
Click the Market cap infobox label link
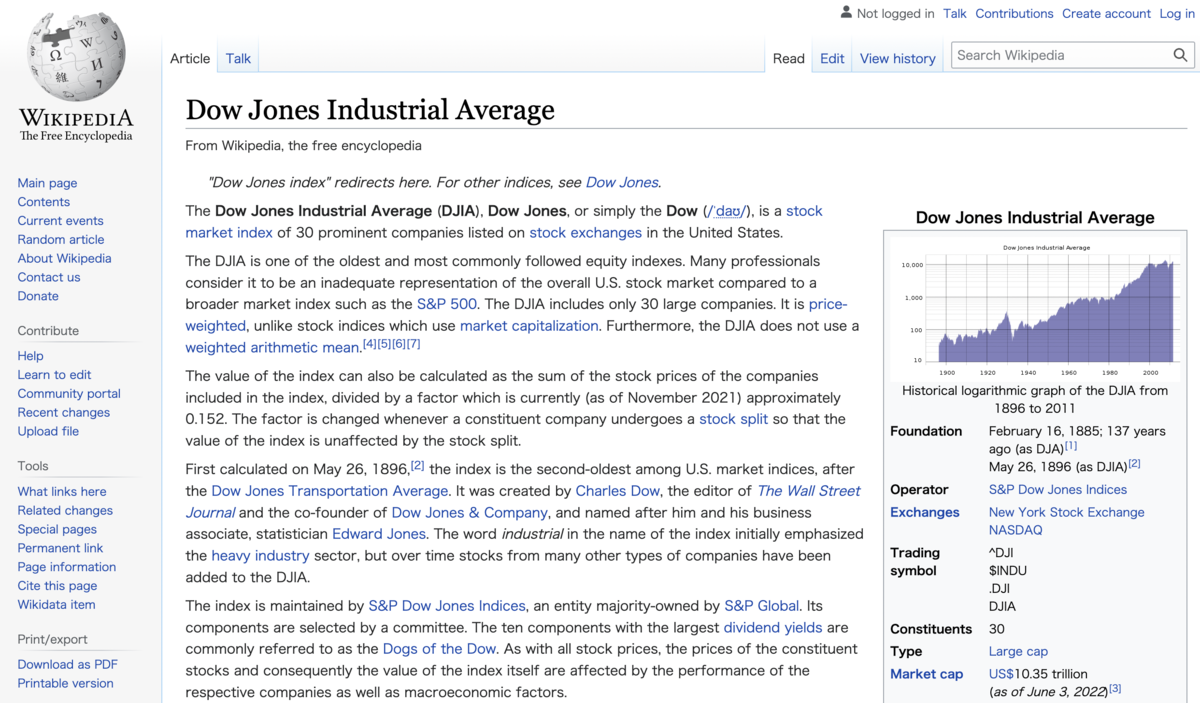click(927, 674)
